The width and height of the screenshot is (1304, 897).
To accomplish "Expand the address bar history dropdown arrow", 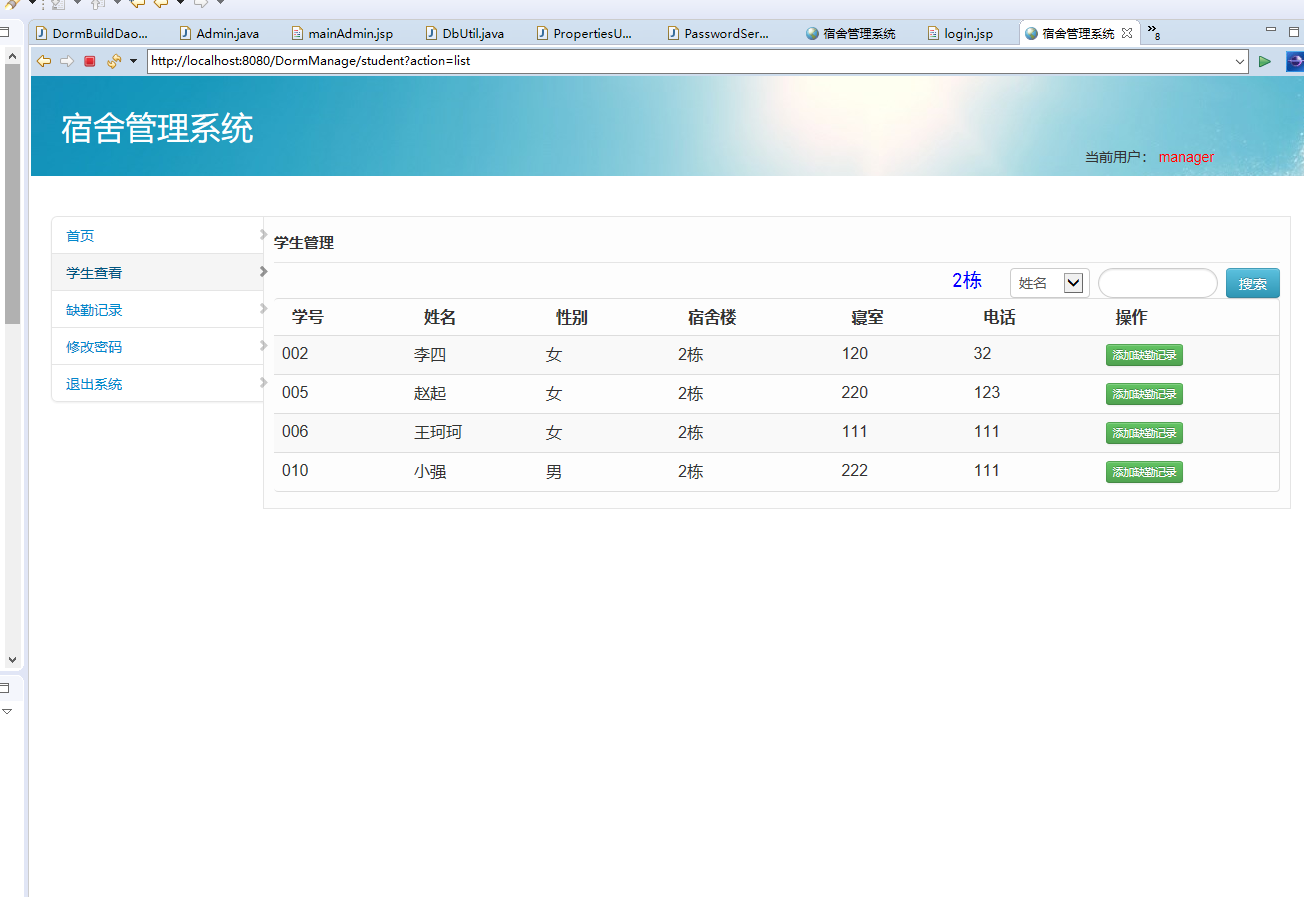I will [x=1242, y=61].
